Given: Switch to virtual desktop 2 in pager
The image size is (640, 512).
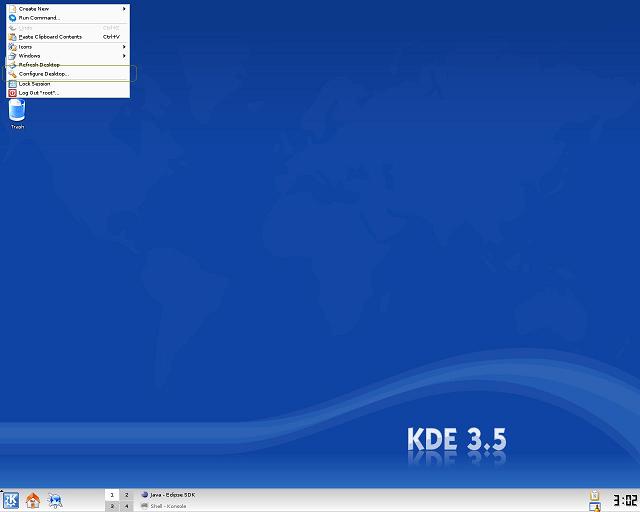Looking at the screenshot, I should point(126,495).
